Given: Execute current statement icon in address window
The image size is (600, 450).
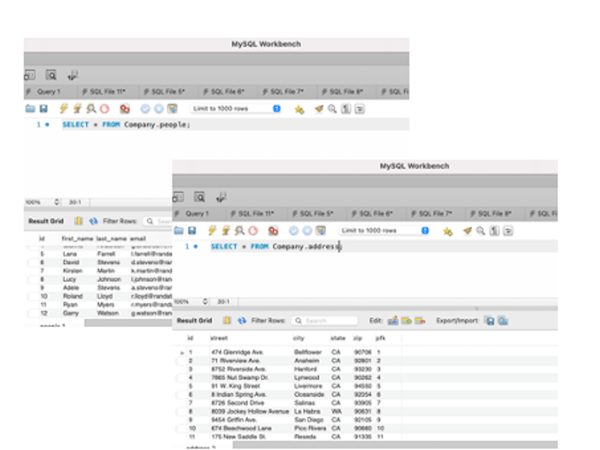Looking at the screenshot, I should 226,231.
